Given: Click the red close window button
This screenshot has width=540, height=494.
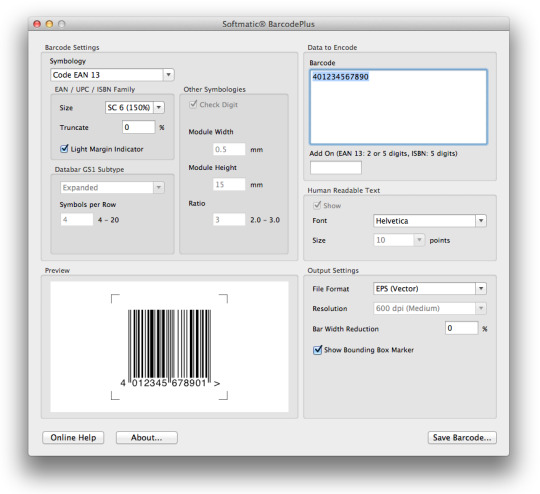Looking at the screenshot, I should click(x=37, y=24).
